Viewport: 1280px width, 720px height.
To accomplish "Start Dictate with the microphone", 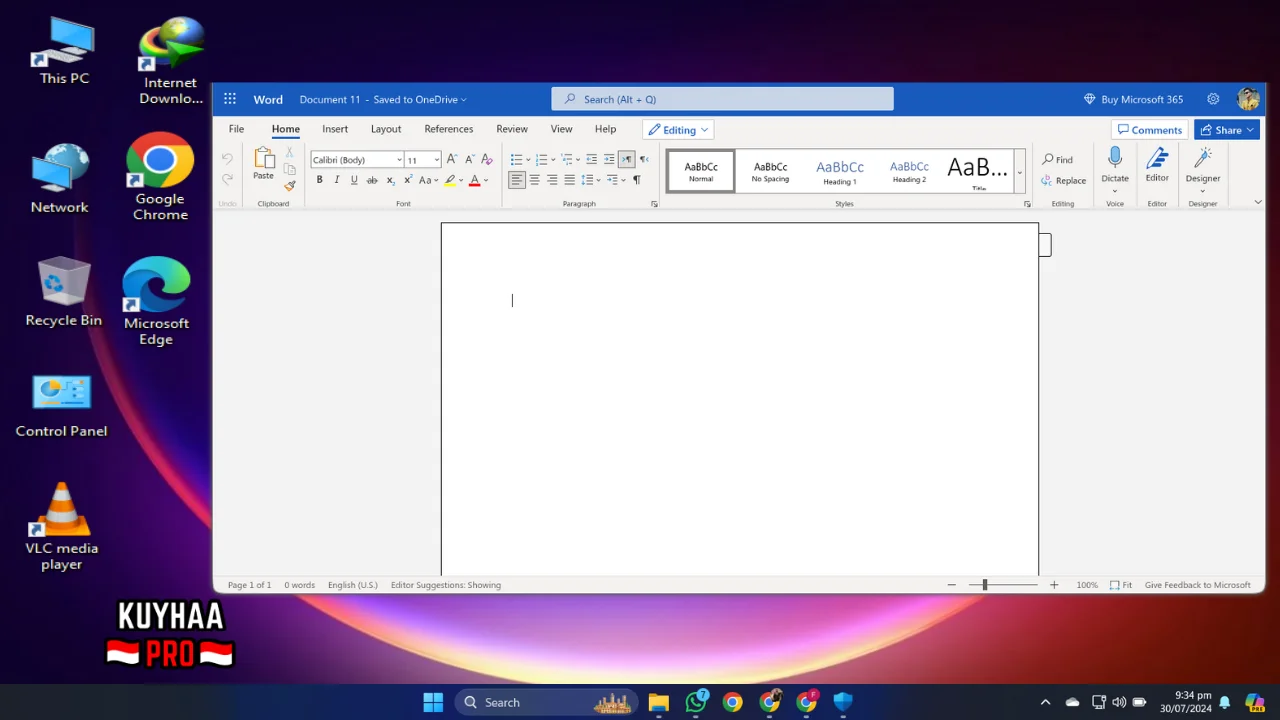I will pos(1115,165).
